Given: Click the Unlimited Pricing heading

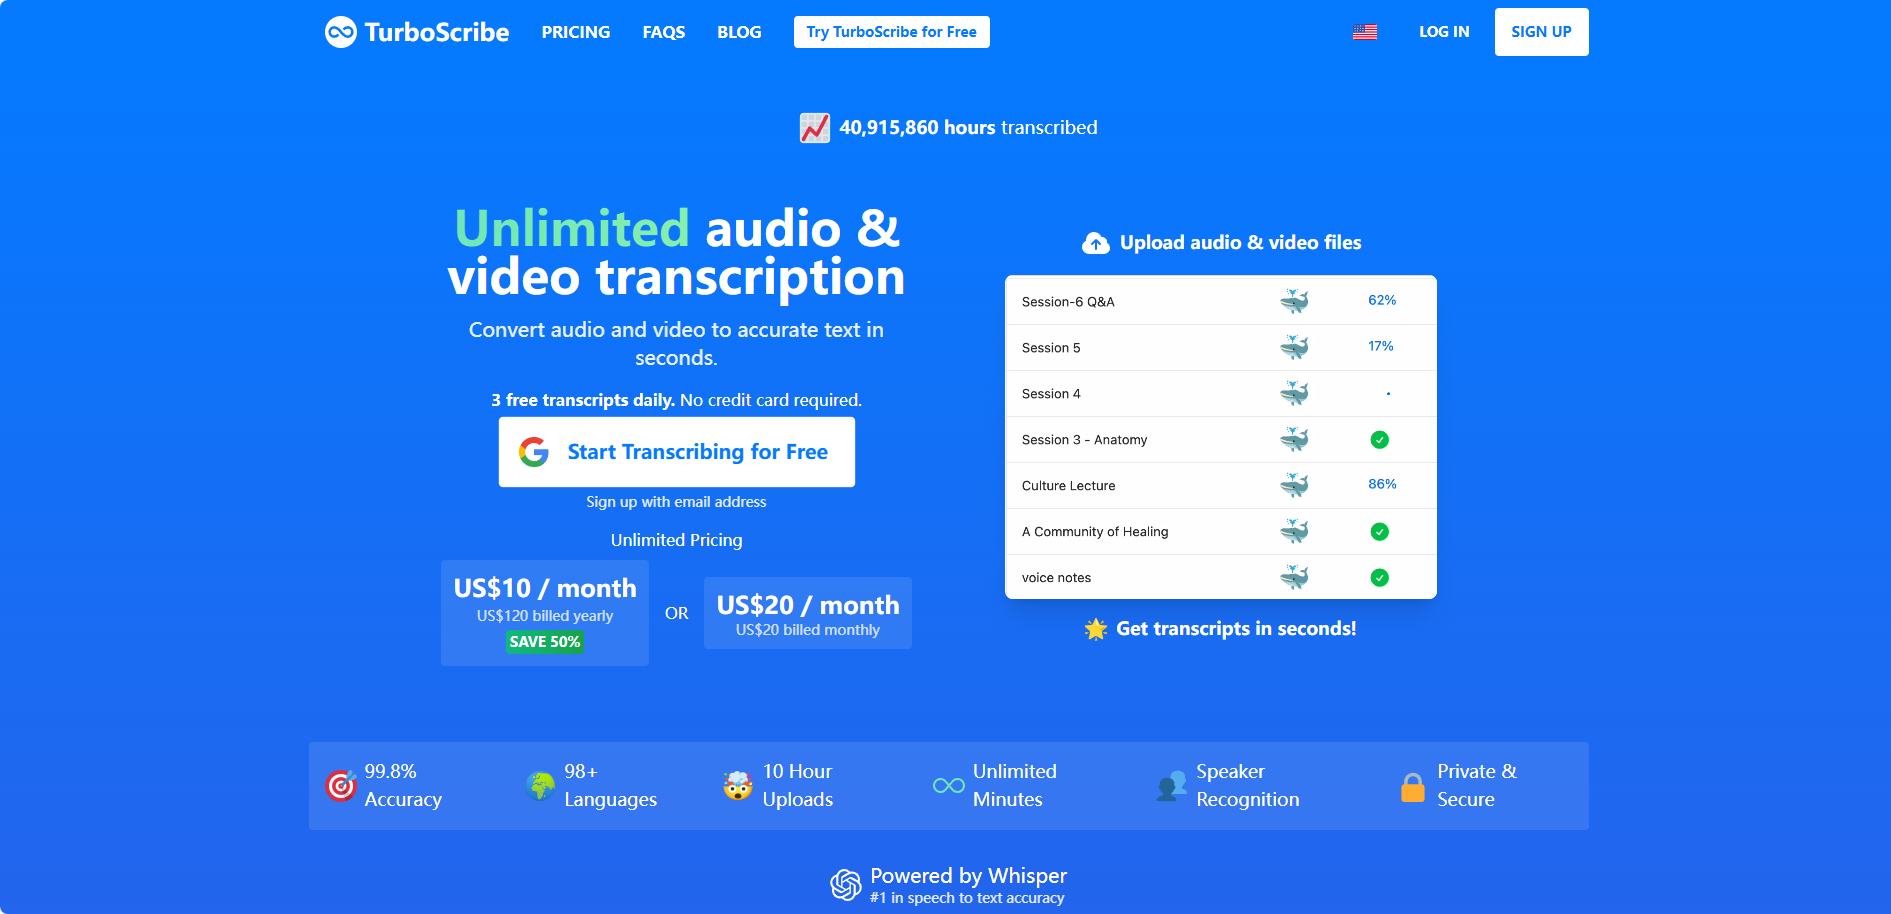Looking at the screenshot, I should 677,540.
